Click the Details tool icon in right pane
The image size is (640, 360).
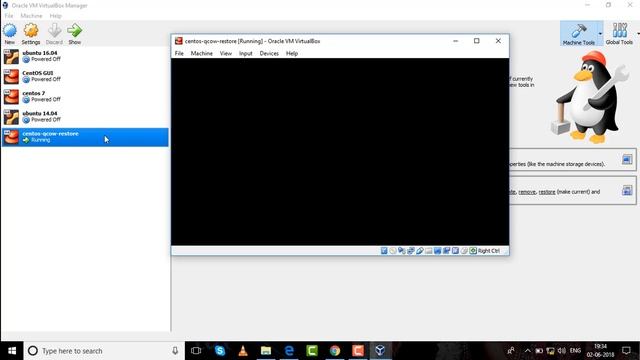tap(627, 159)
